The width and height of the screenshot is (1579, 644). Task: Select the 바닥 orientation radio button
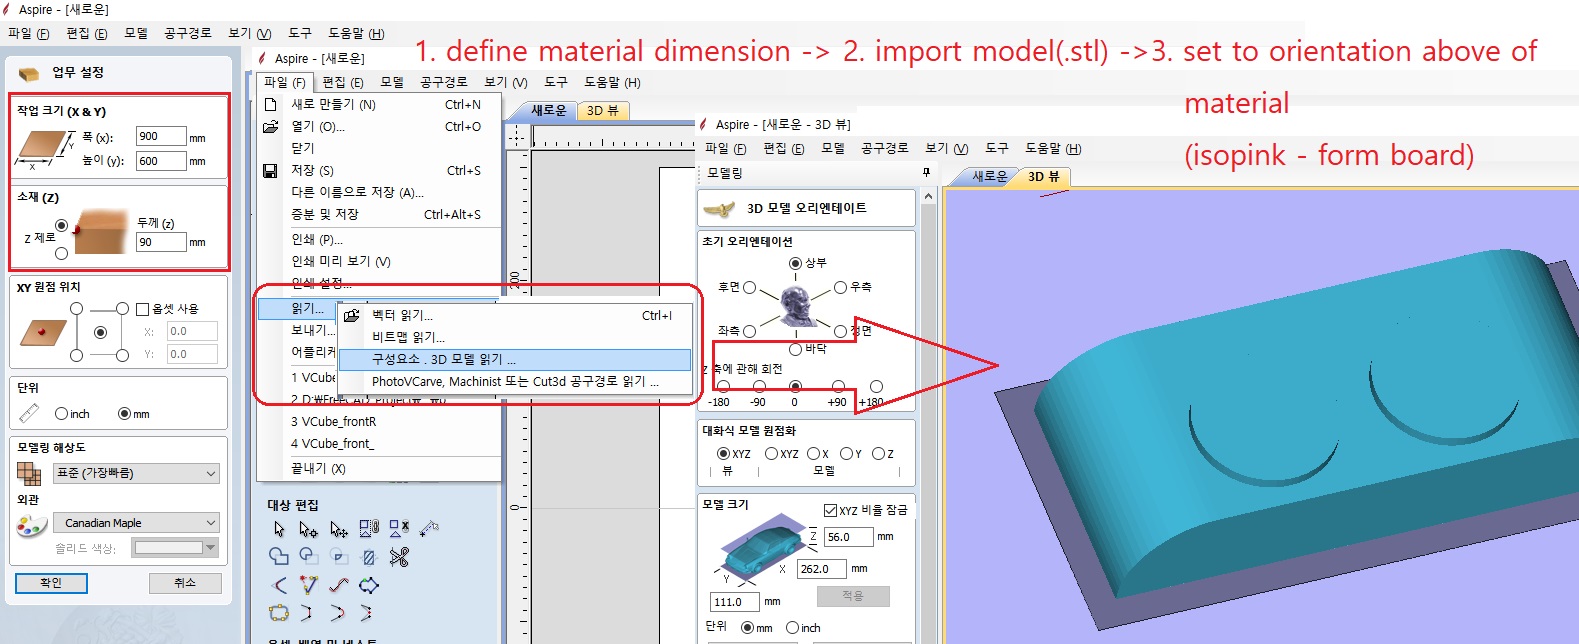(x=795, y=349)
